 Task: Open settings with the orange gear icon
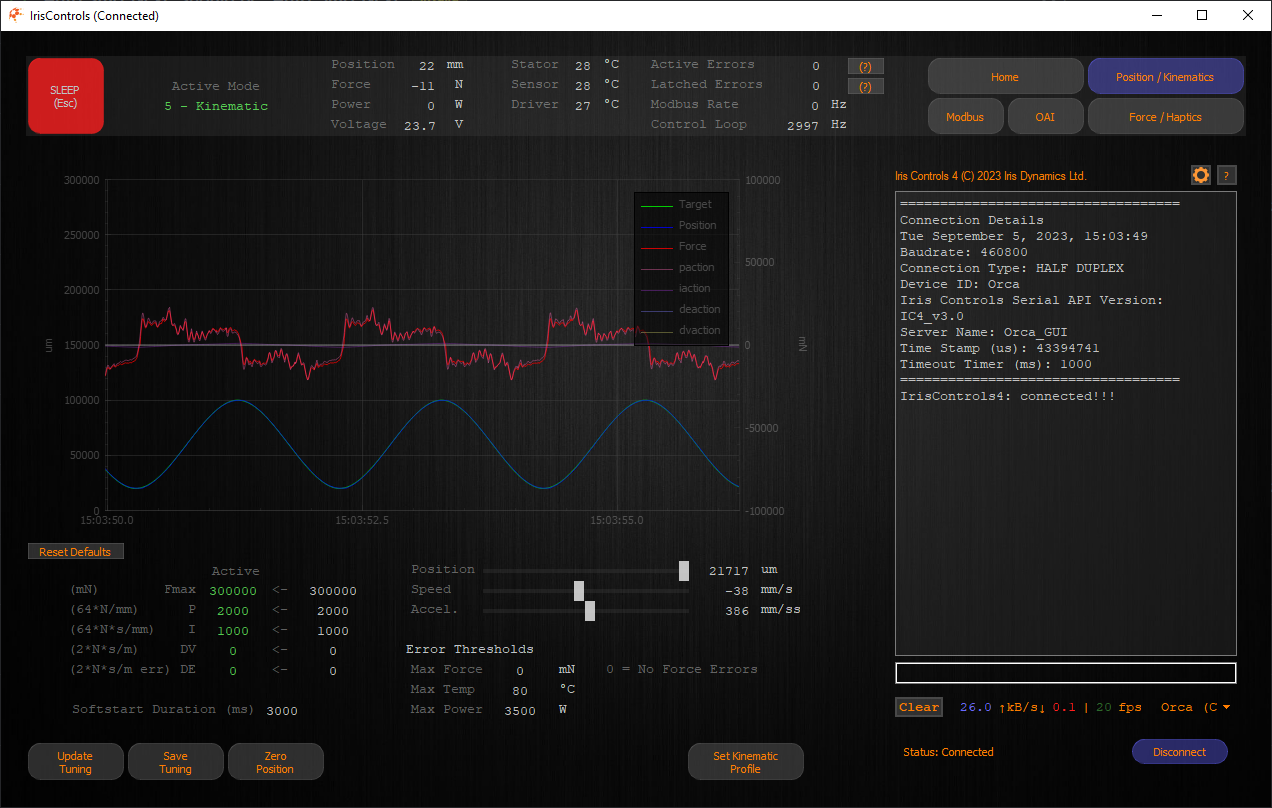click(1201, 175)
